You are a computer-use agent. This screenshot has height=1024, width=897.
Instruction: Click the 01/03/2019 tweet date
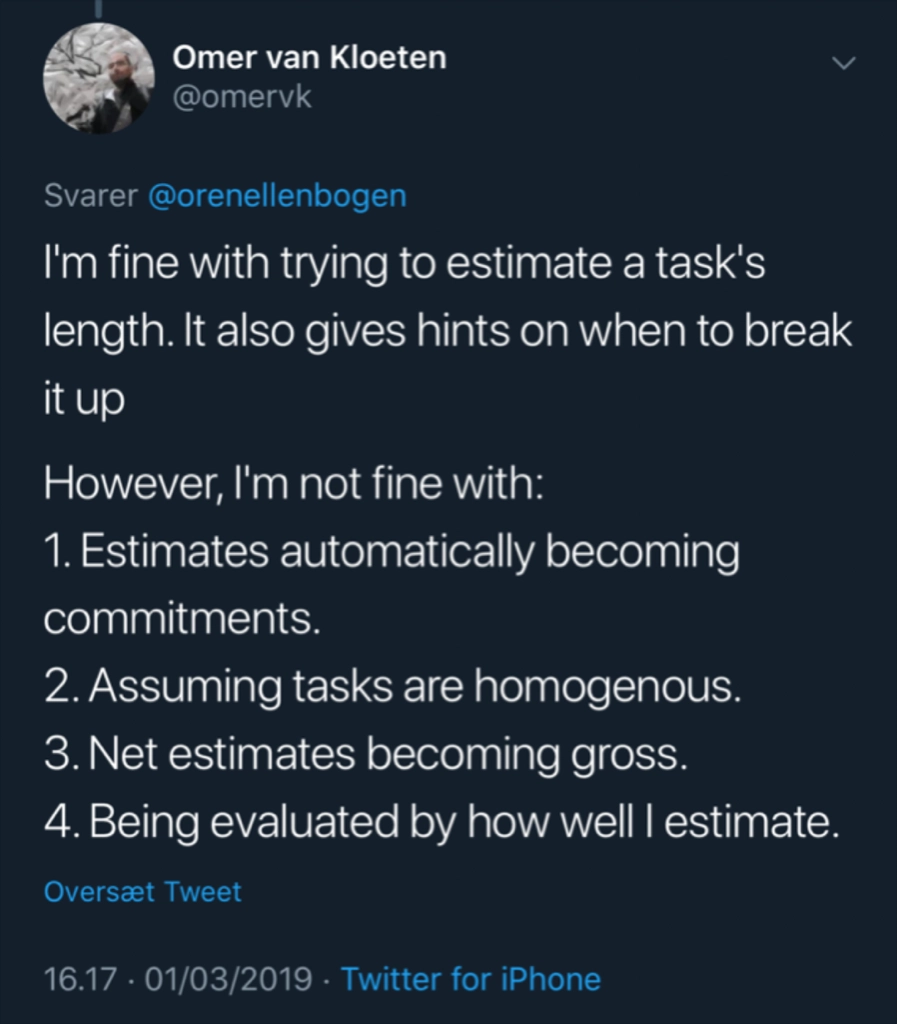228,979
